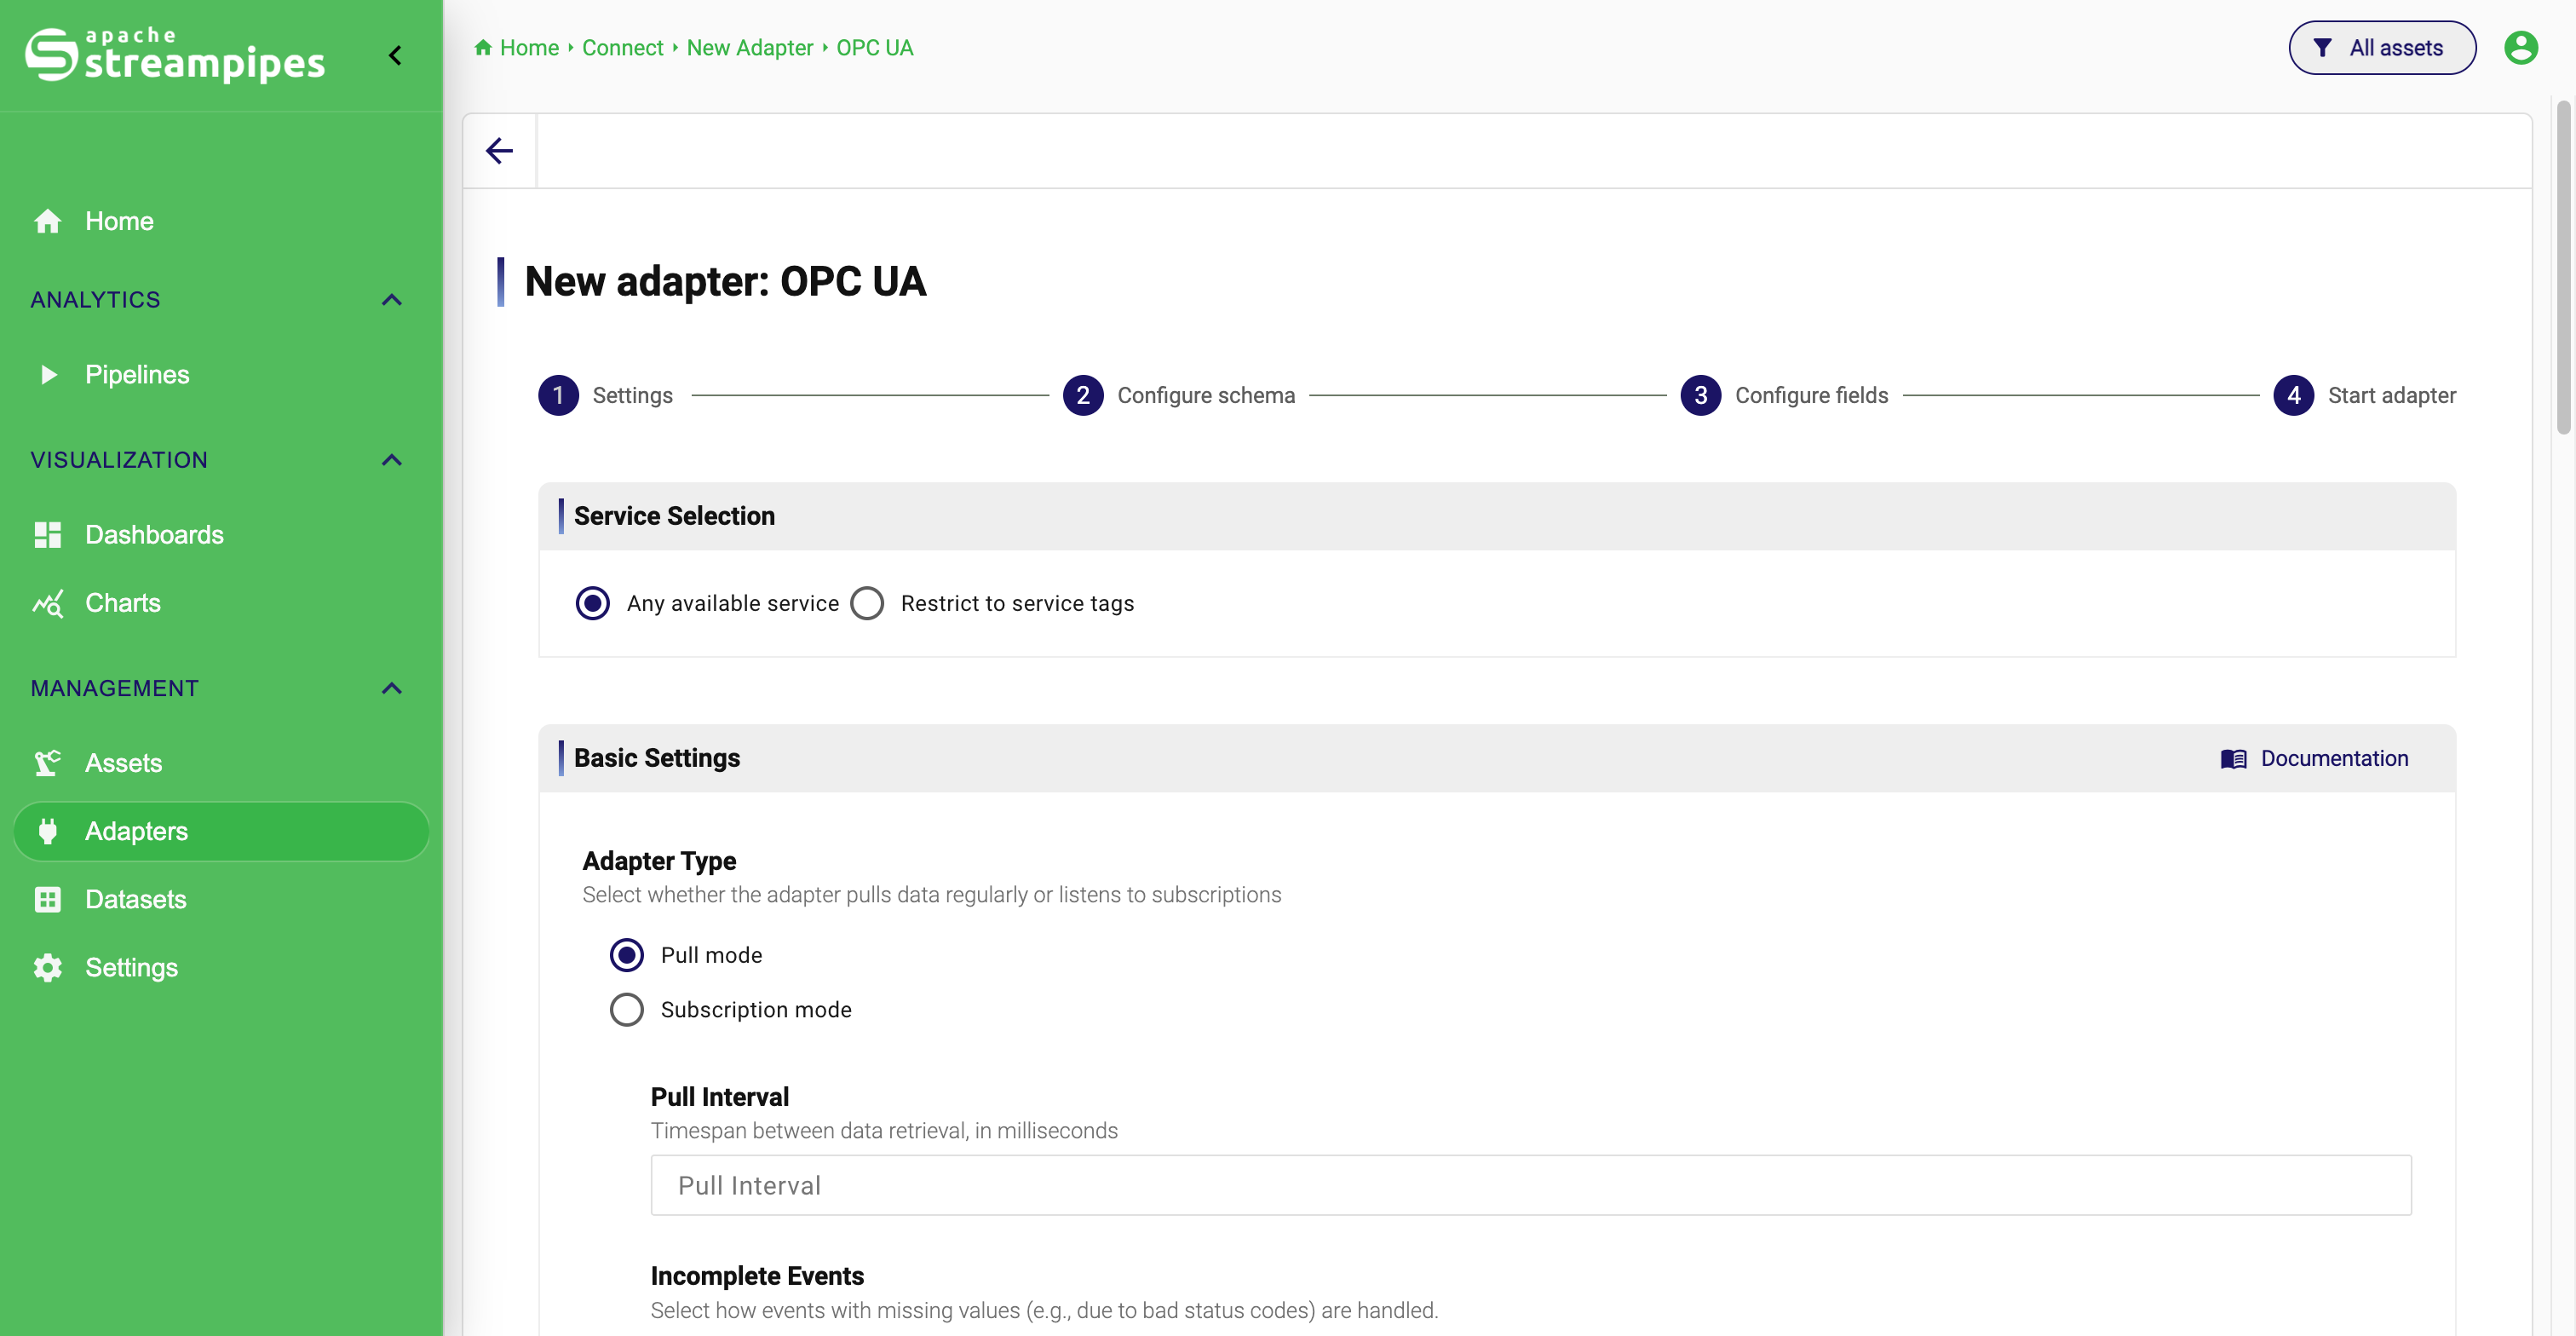The image size is (2576, 1336).
Task: Click step 4 Start adapter circle
Action: (2293, 395)
